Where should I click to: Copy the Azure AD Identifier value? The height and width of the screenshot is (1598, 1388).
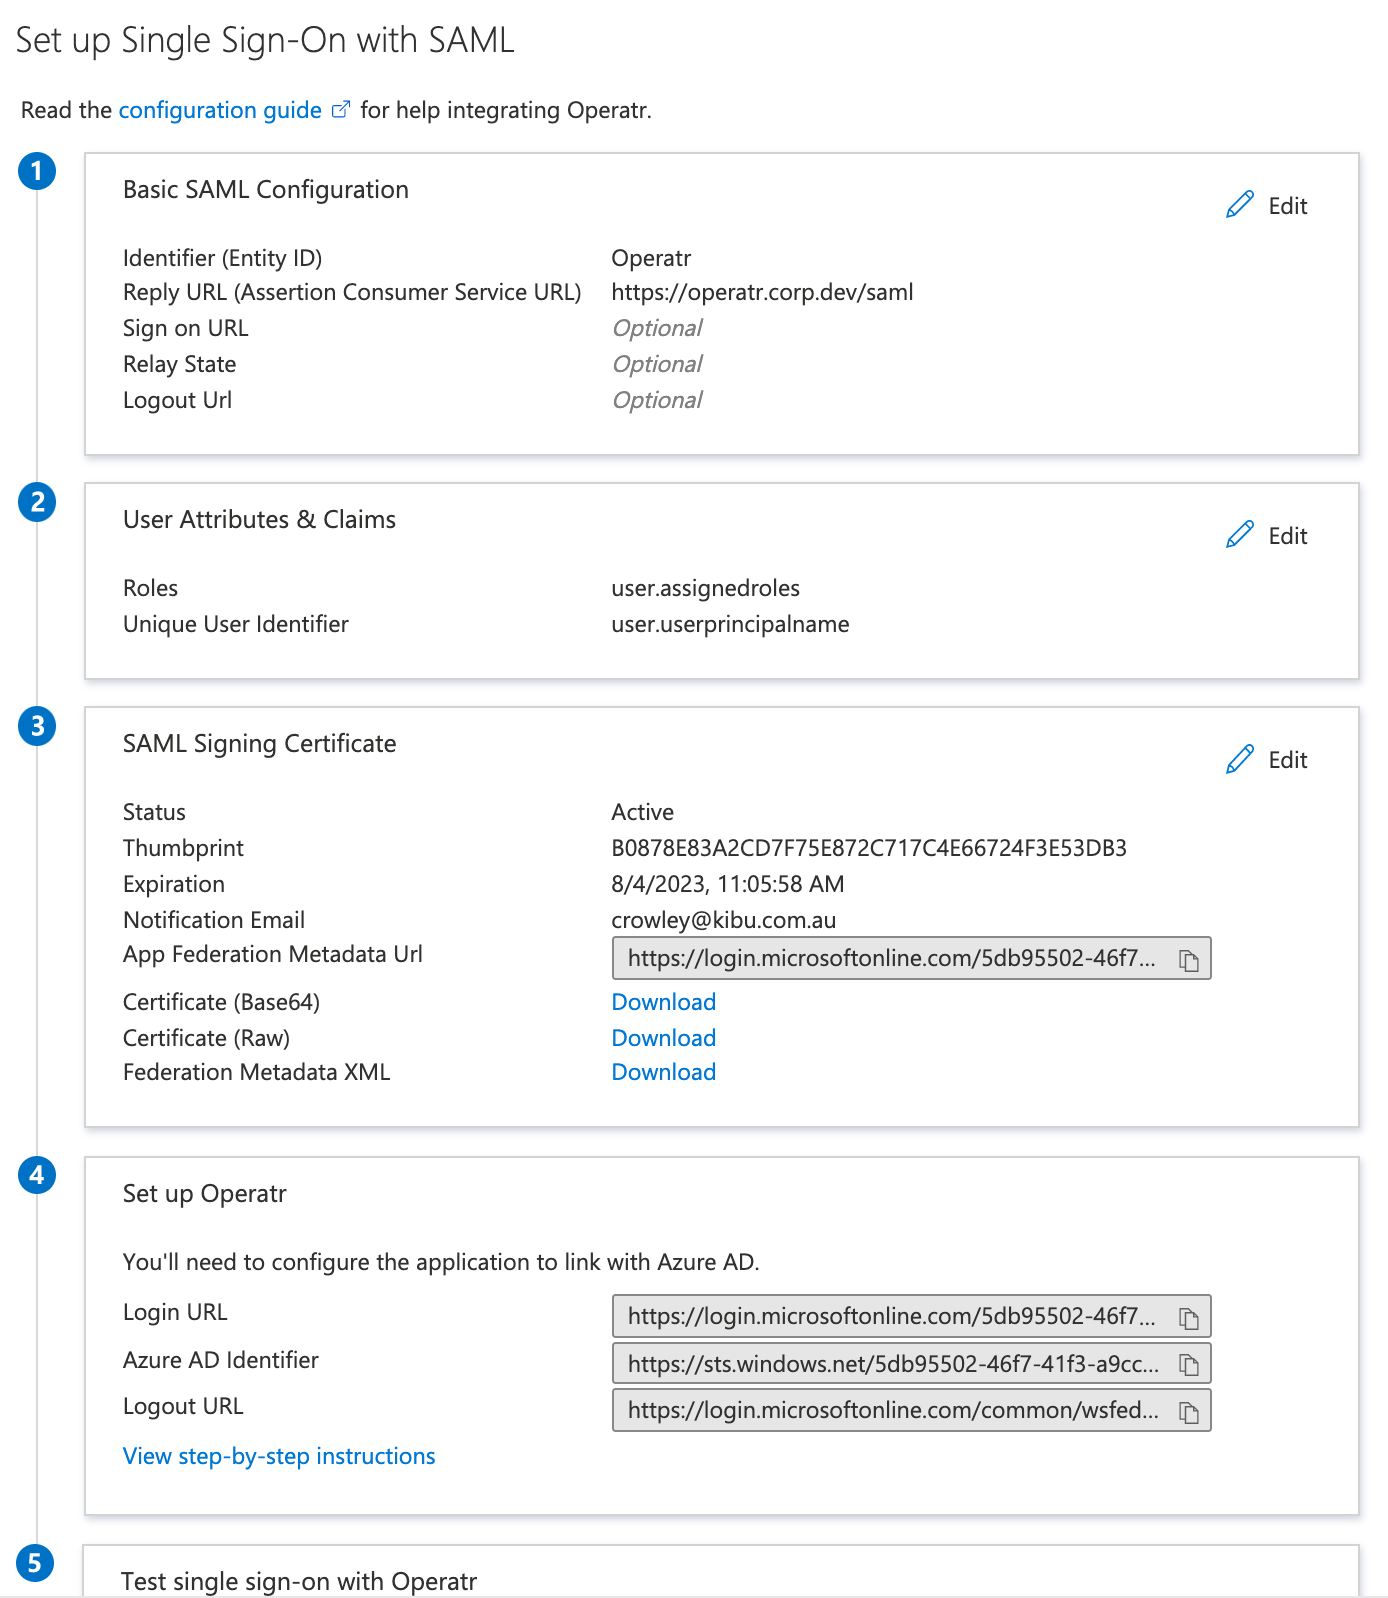1189,1364
